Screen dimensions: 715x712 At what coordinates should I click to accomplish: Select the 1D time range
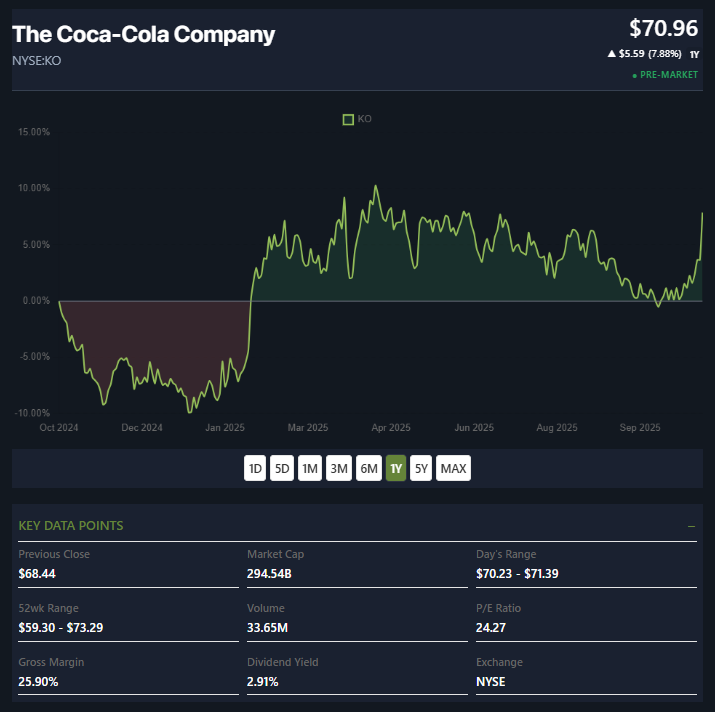click(255, 468)
